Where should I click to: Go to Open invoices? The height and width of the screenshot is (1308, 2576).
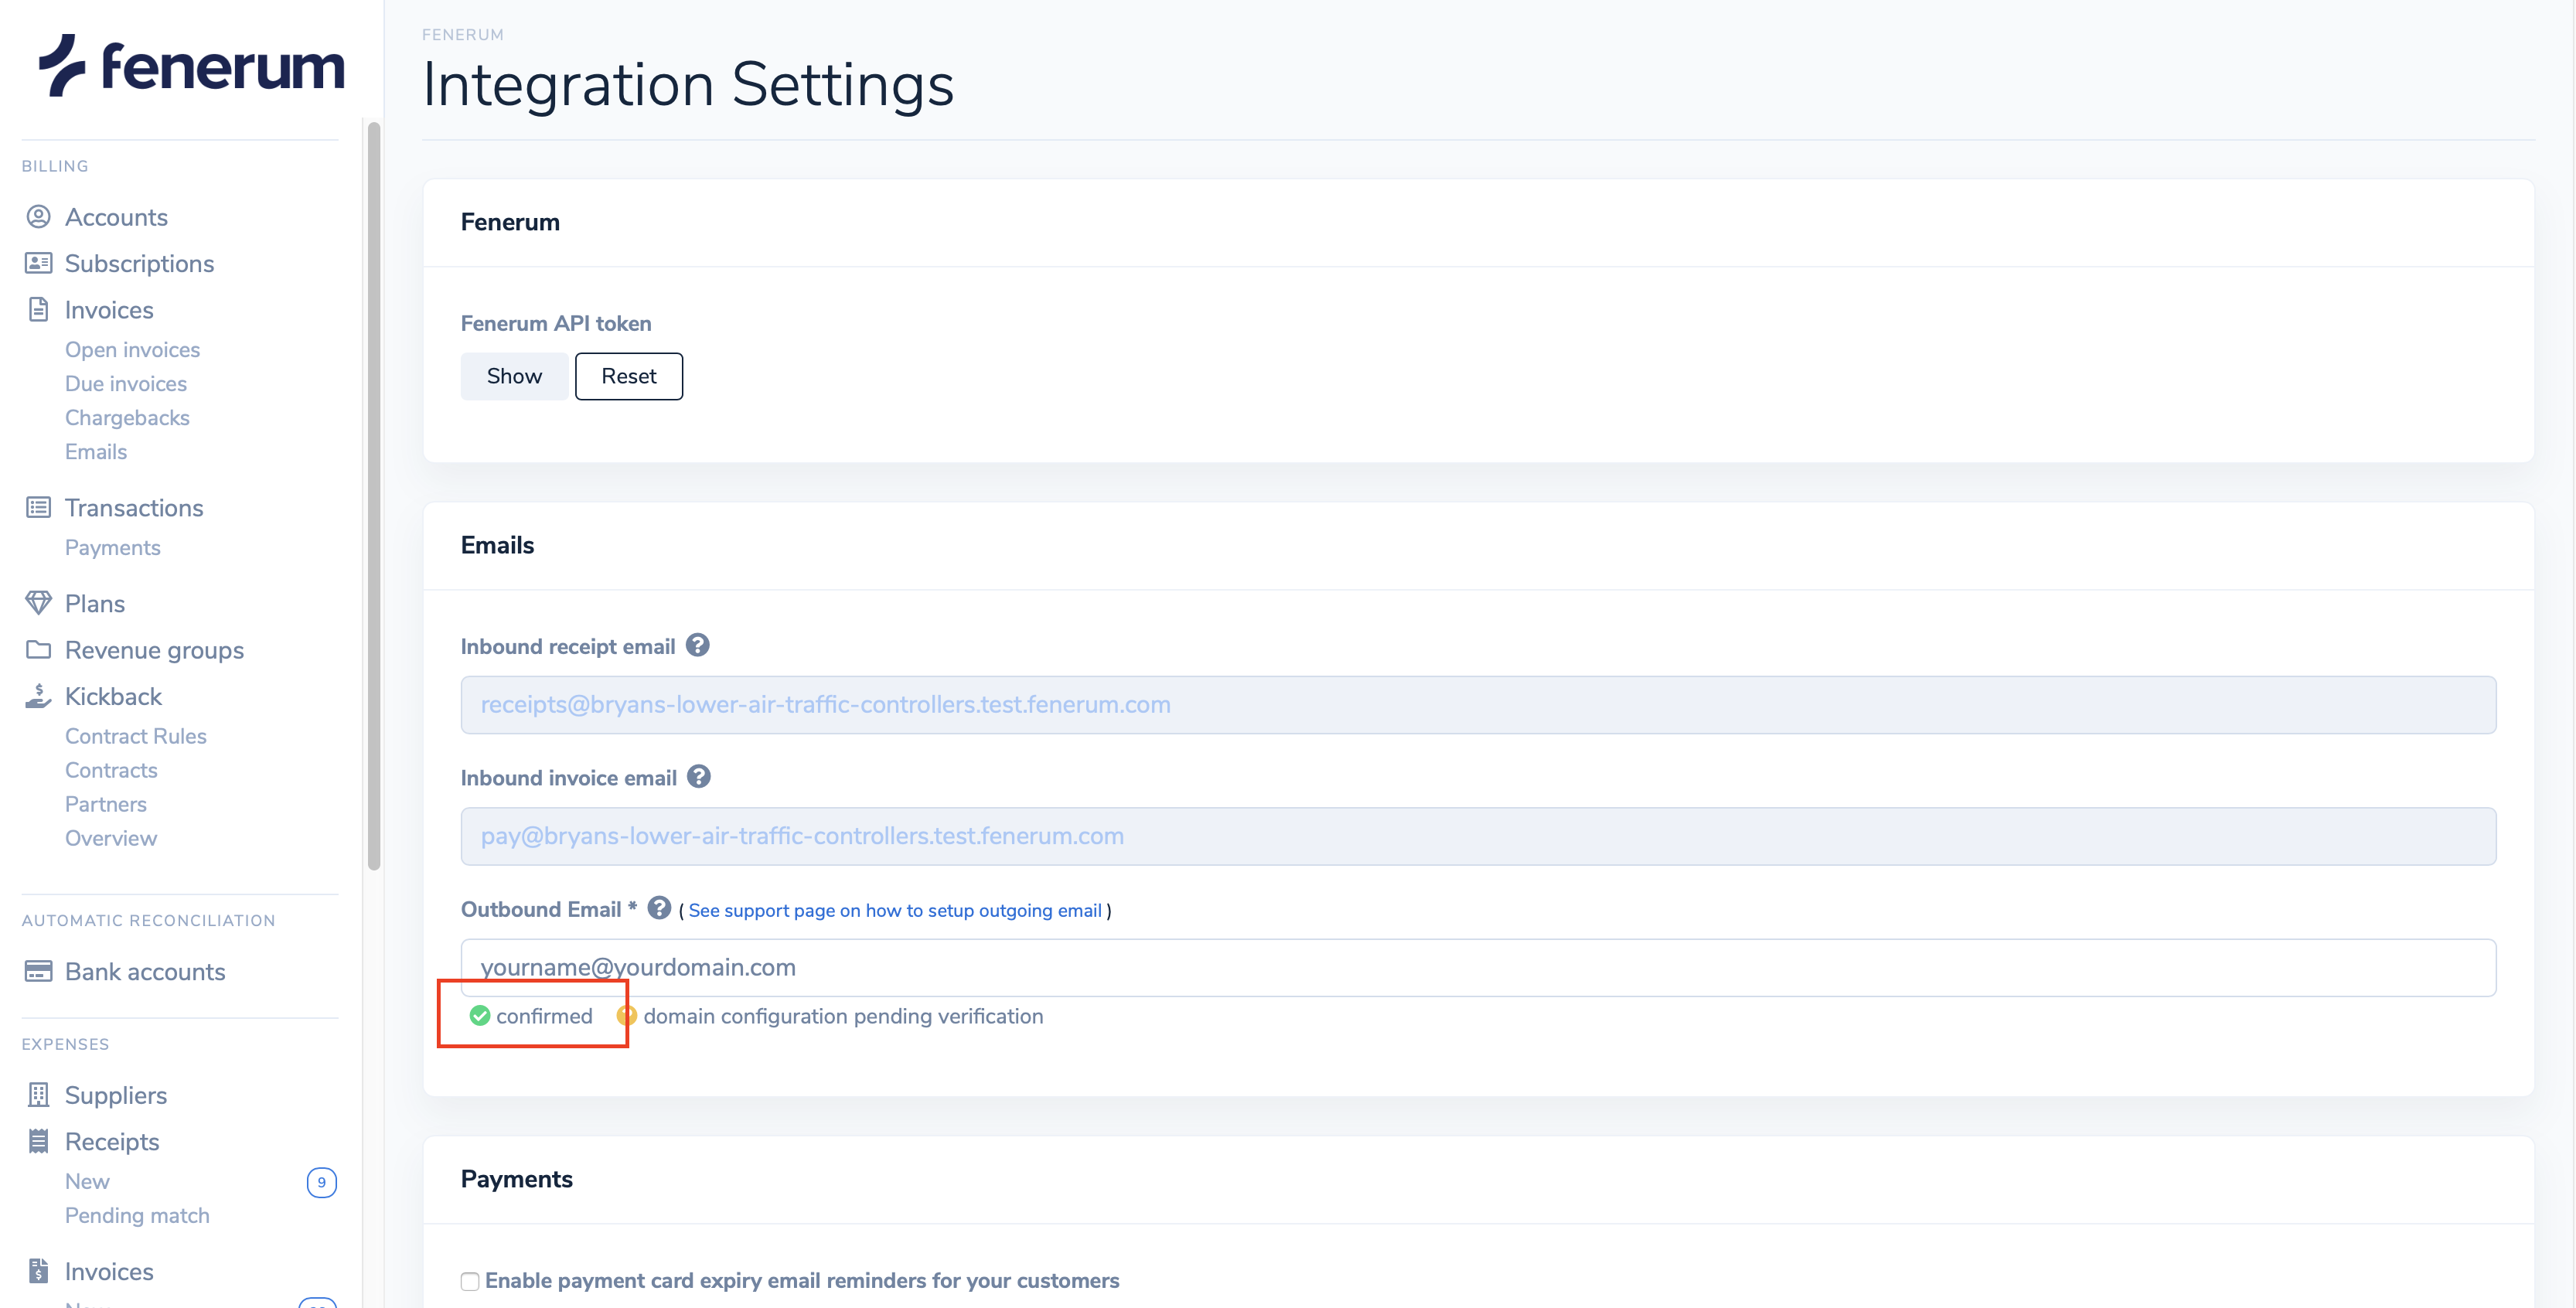point(132,350)
